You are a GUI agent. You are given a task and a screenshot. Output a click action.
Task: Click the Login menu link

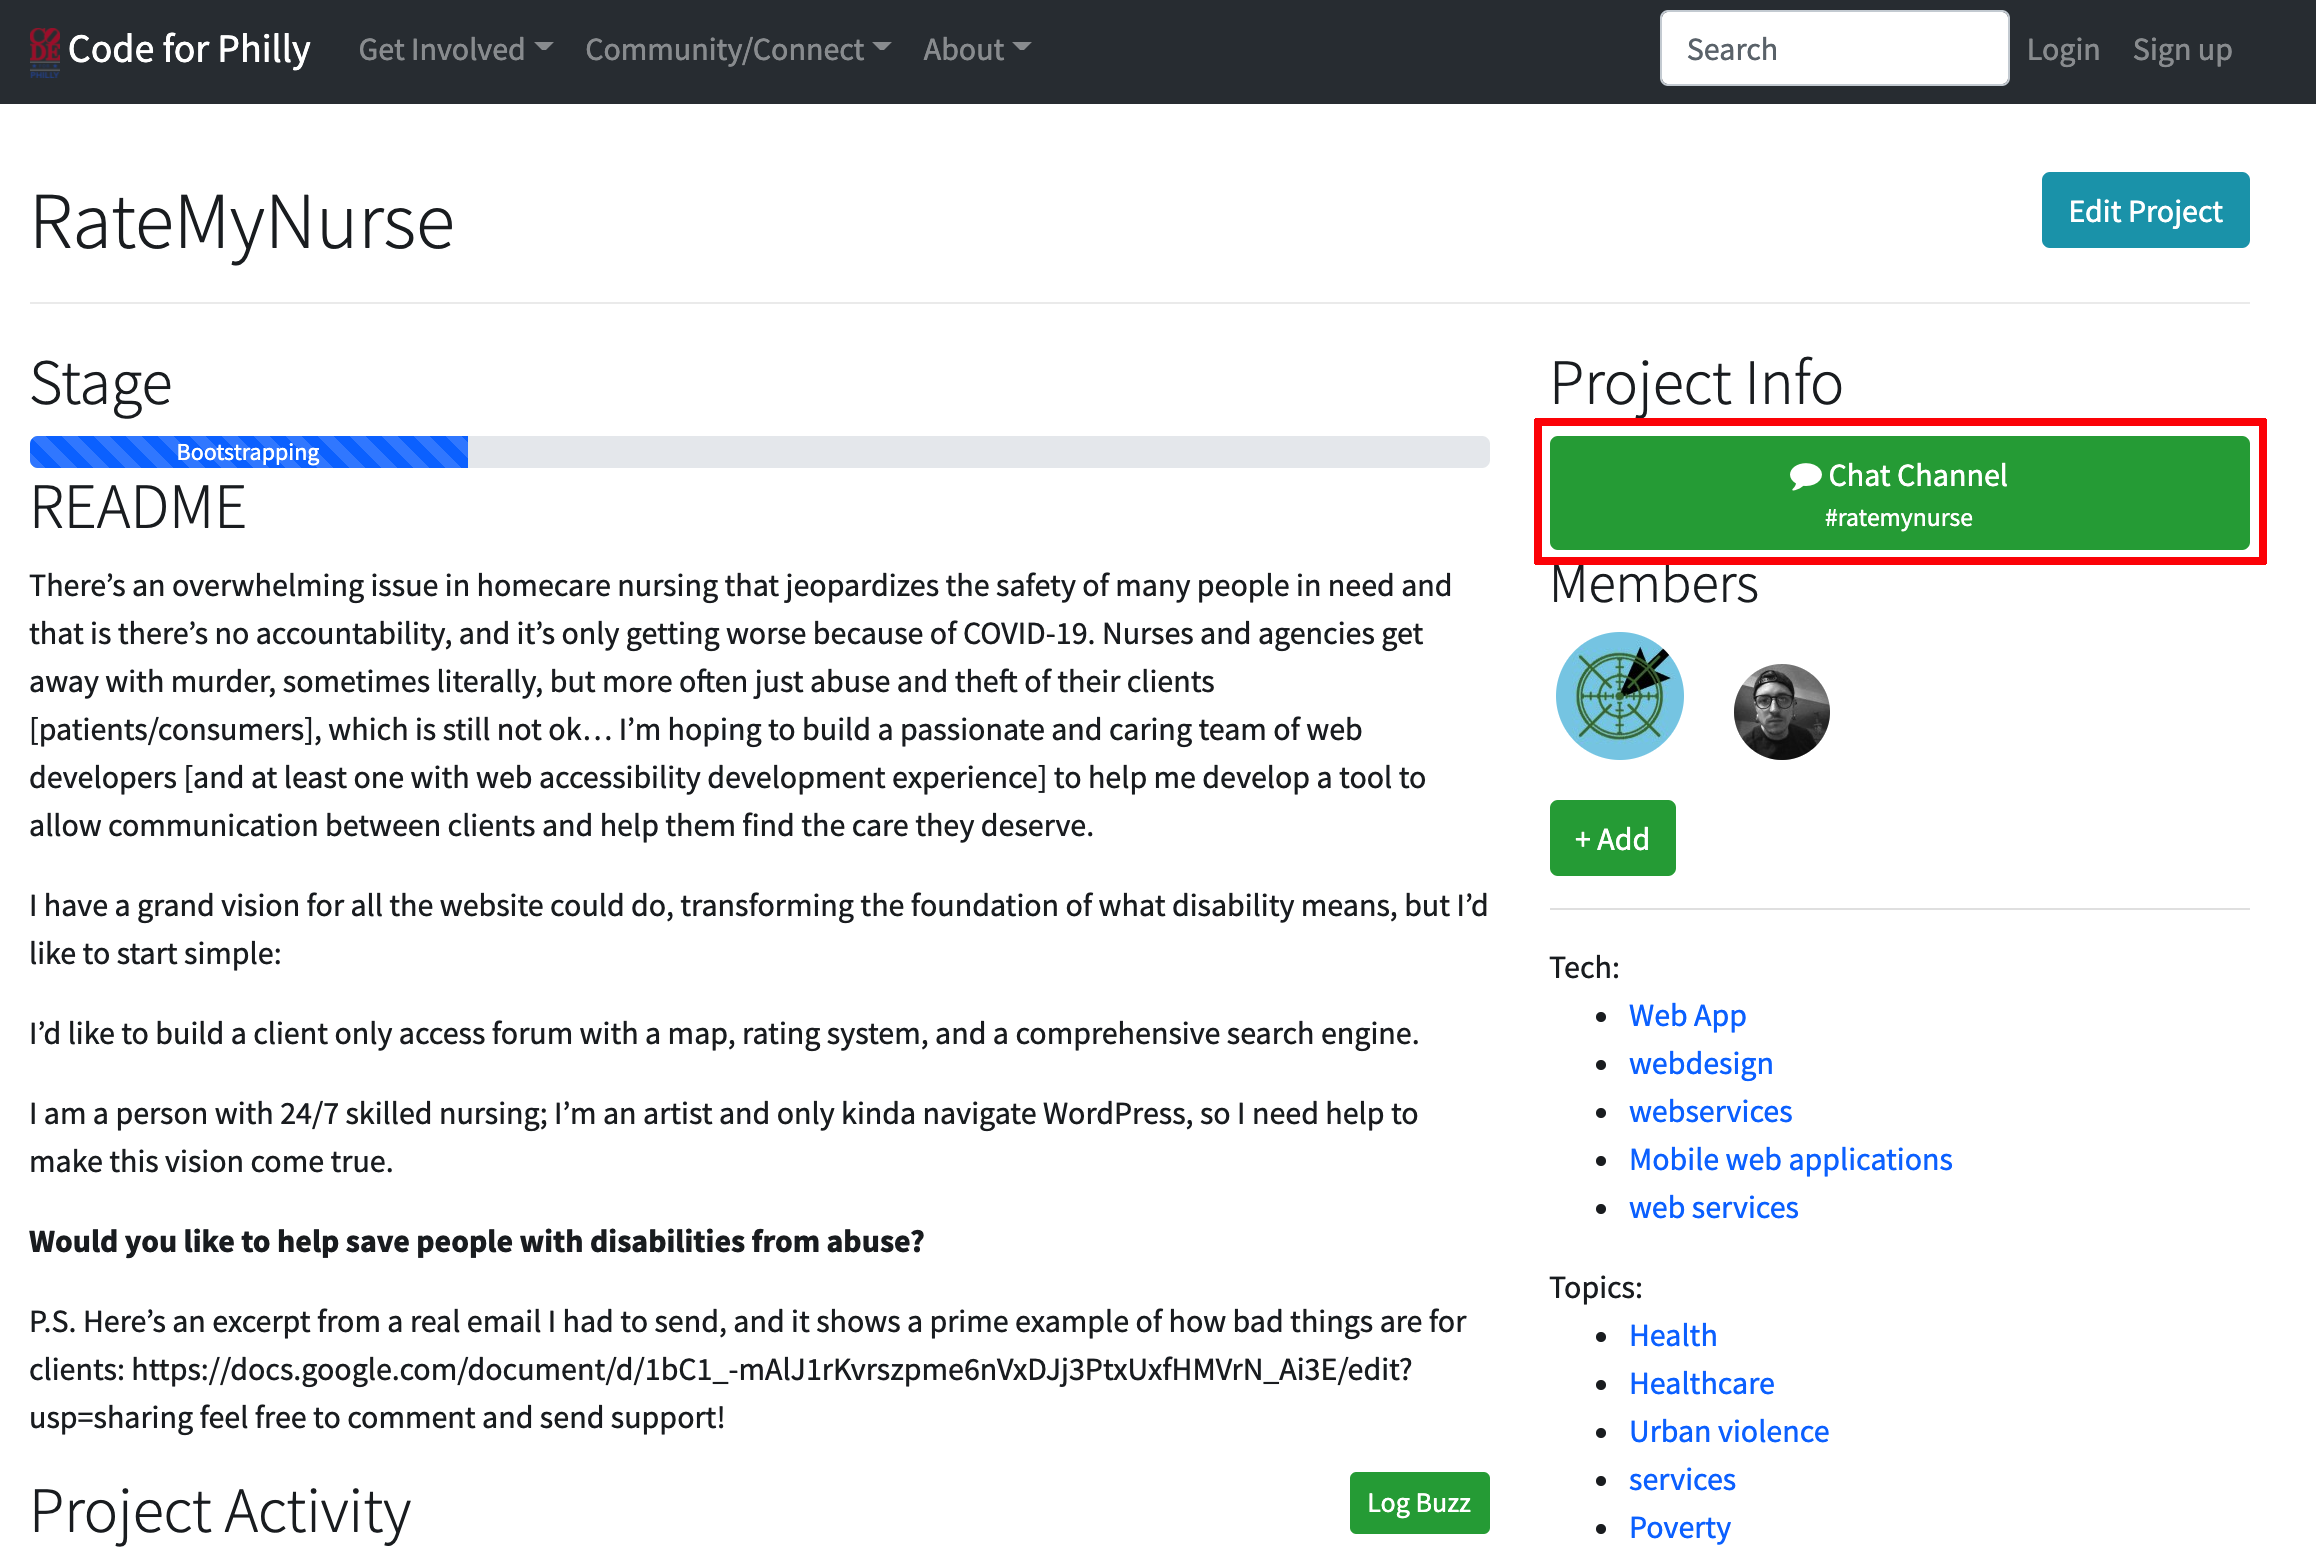pos(2062,49)
